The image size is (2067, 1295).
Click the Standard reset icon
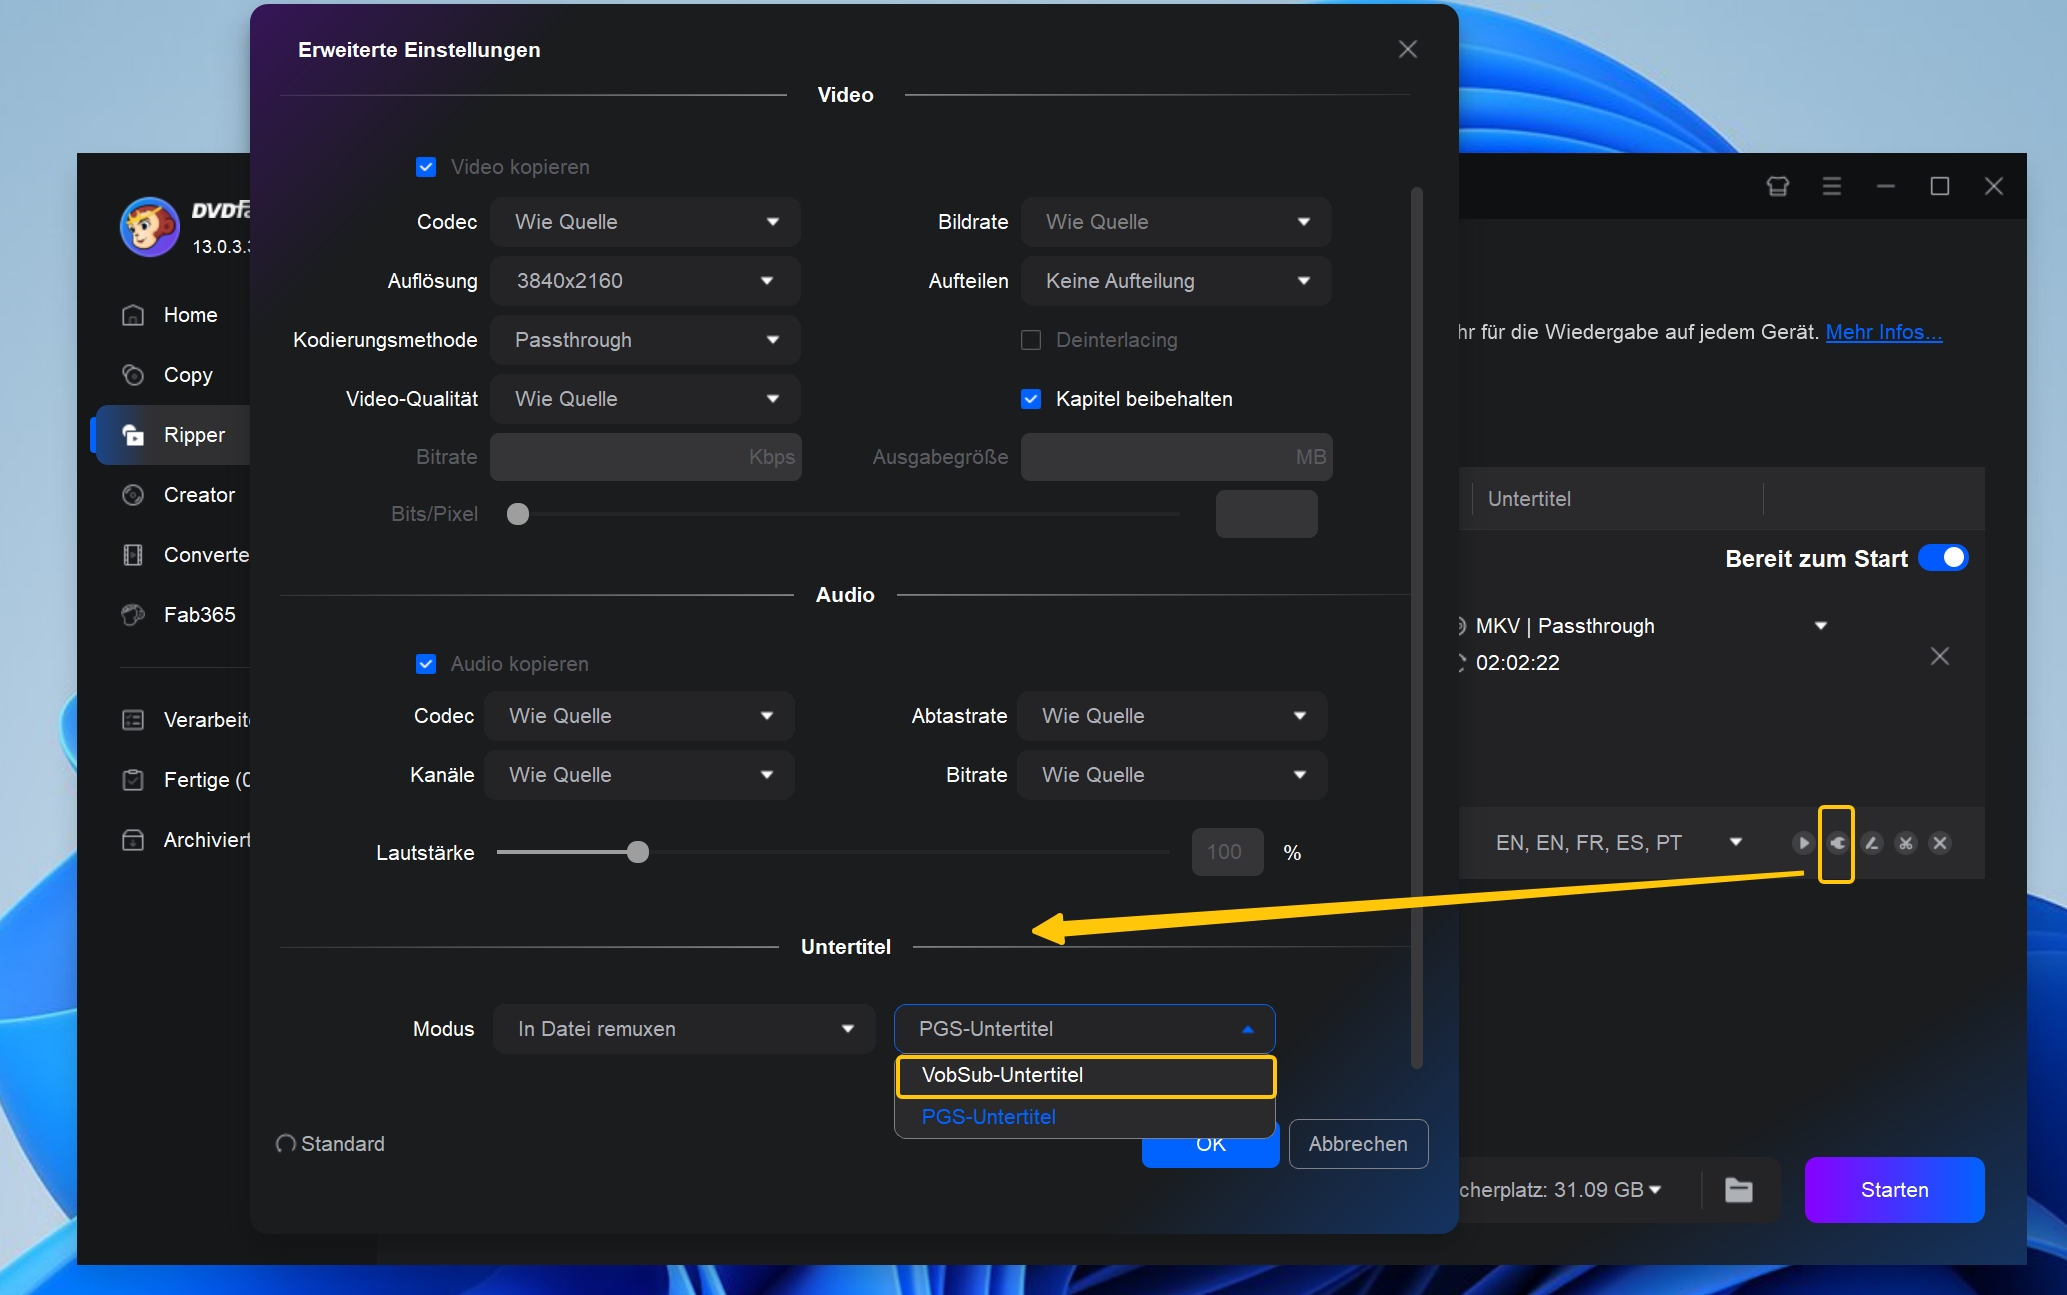(285, 1144)
